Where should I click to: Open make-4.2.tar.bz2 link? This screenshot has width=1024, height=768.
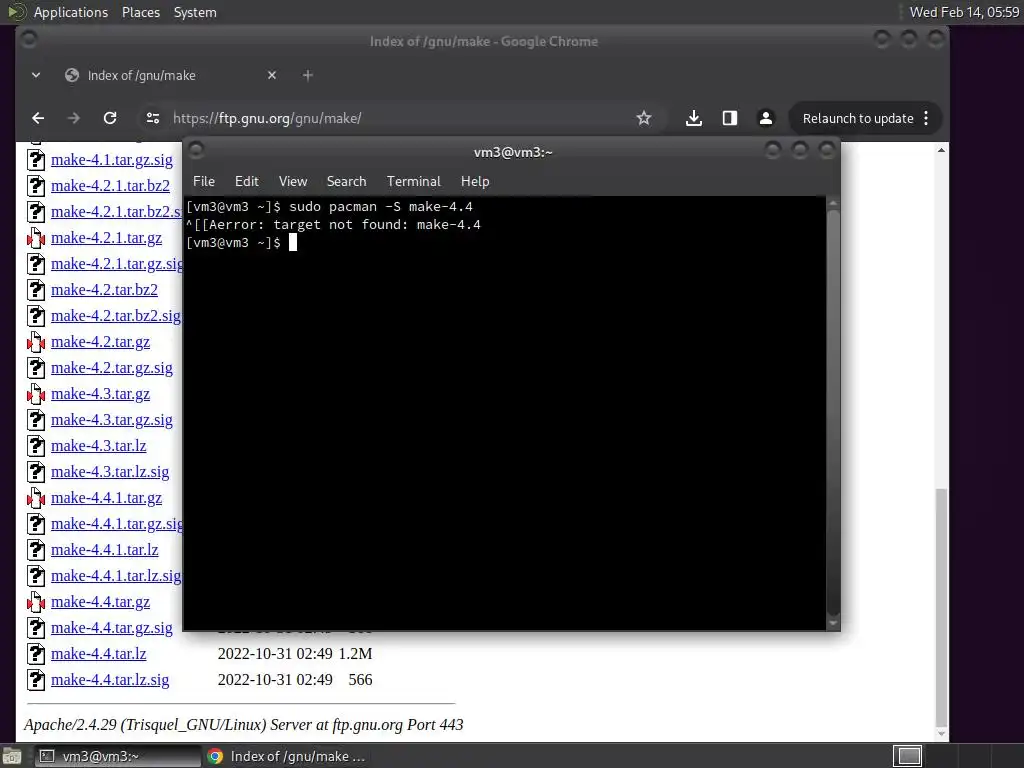(104, 290)
